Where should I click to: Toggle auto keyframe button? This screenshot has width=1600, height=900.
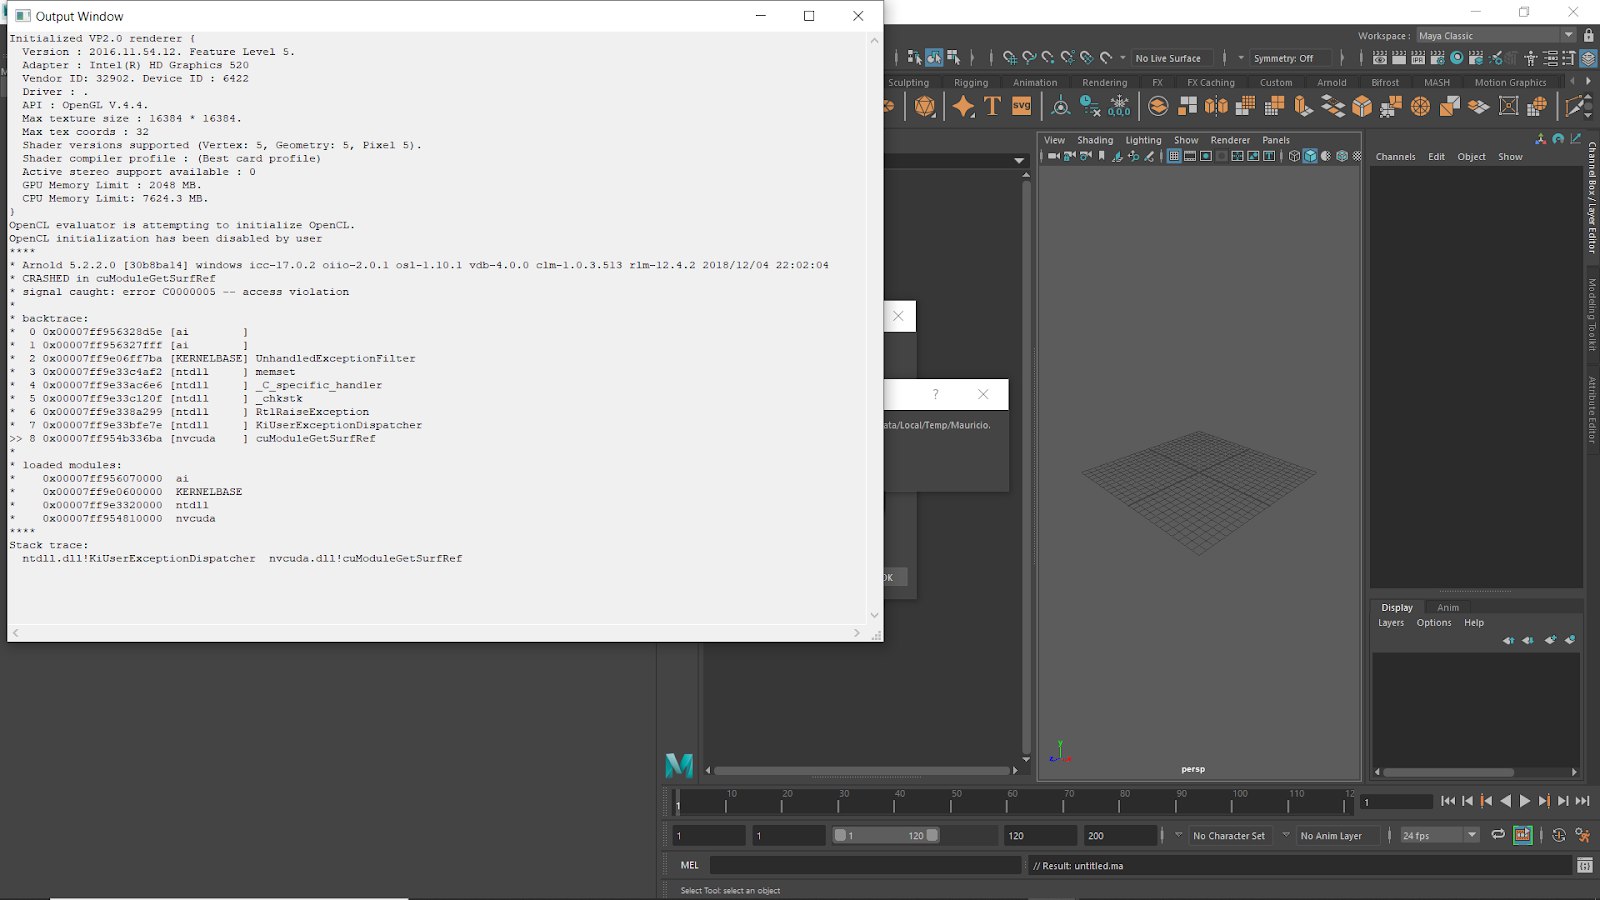point(1558,835)
